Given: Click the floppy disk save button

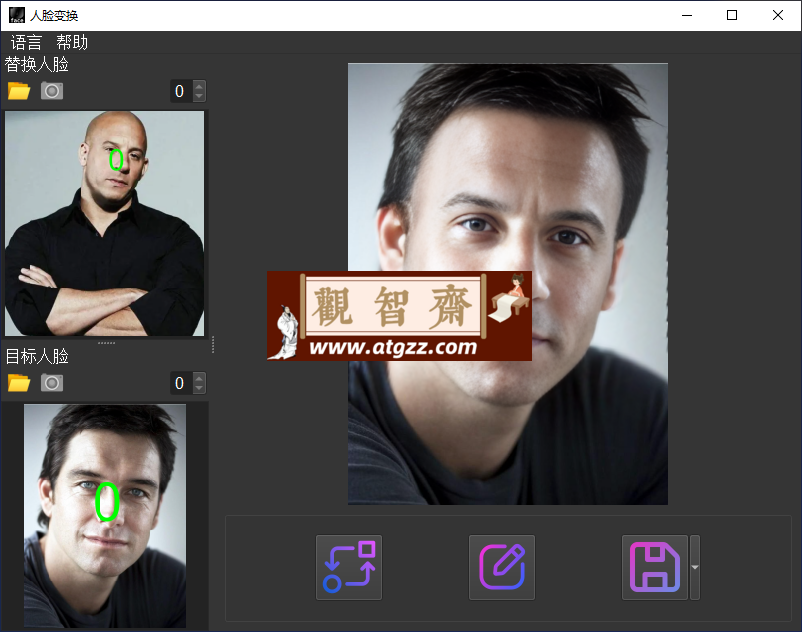Looking at the screenshot, I should [655, 567].
